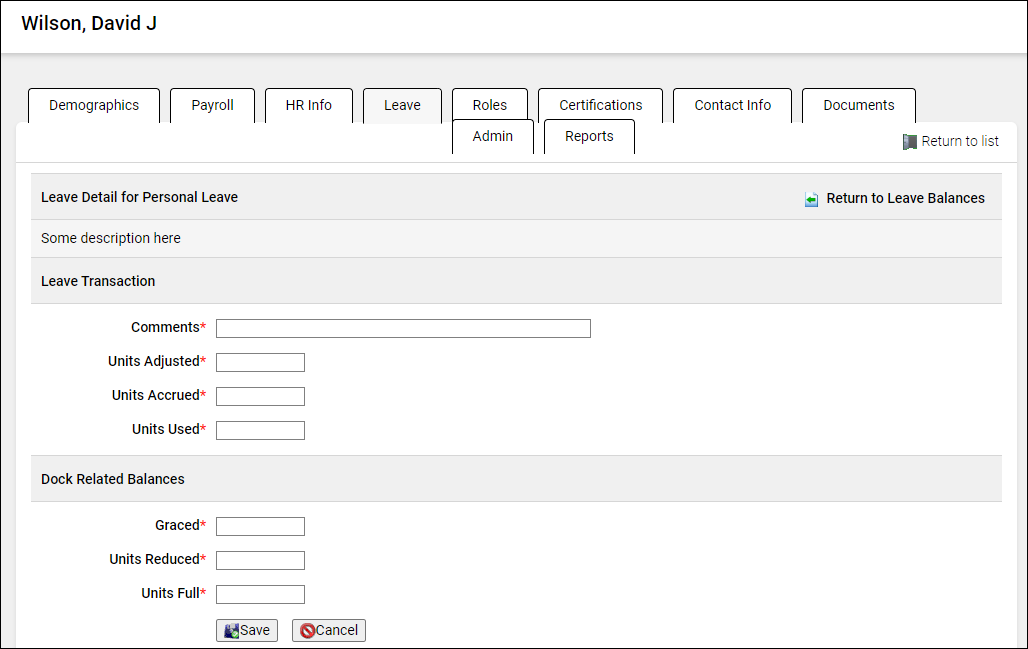Select the Admin tab
Viewport: 1028px width, 649px height.
click(x=492, y=136)
